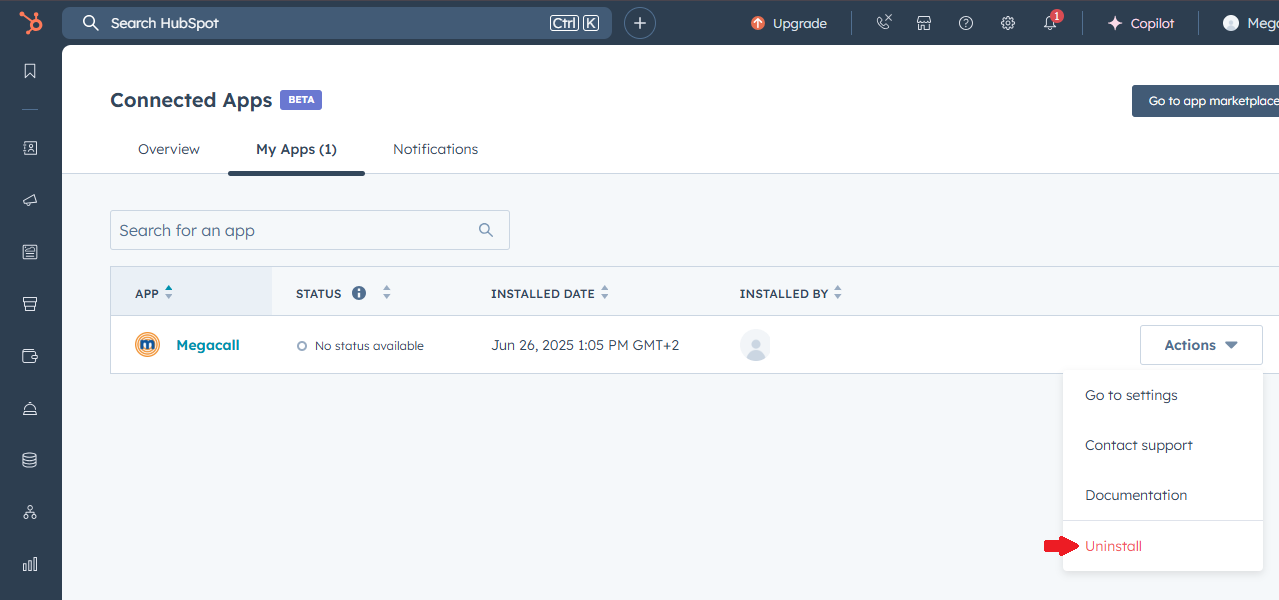Click the search magnifier in app search box
1279x600 pixels.
(486, 230)
